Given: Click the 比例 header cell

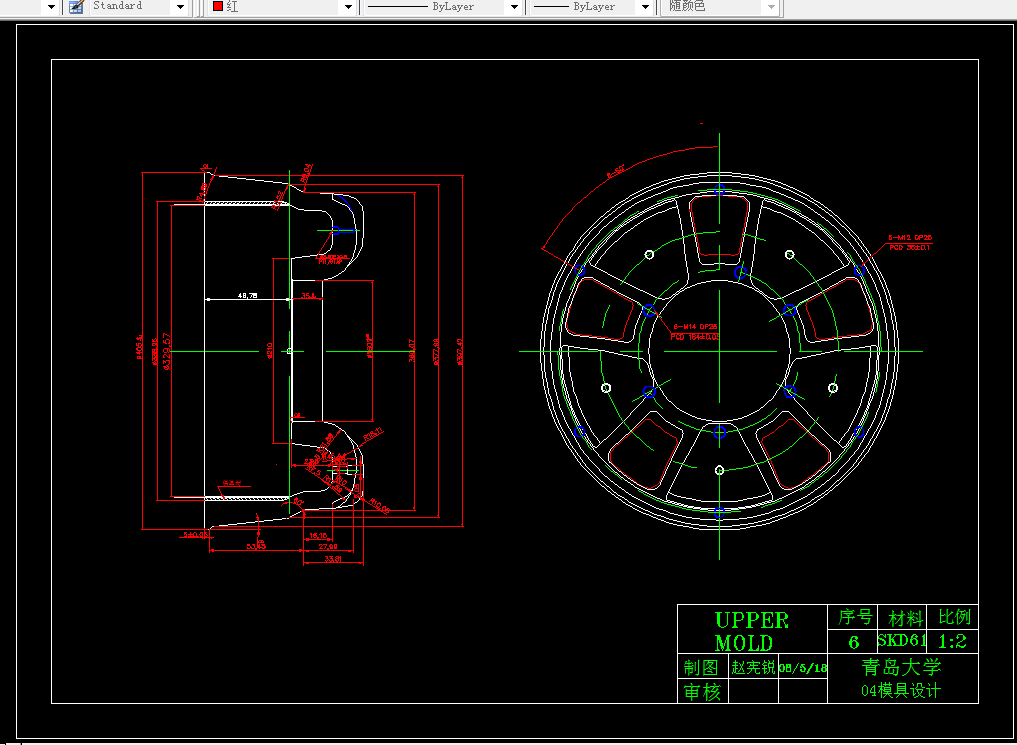Looking at the screenshot, I should tap(954, 617).
